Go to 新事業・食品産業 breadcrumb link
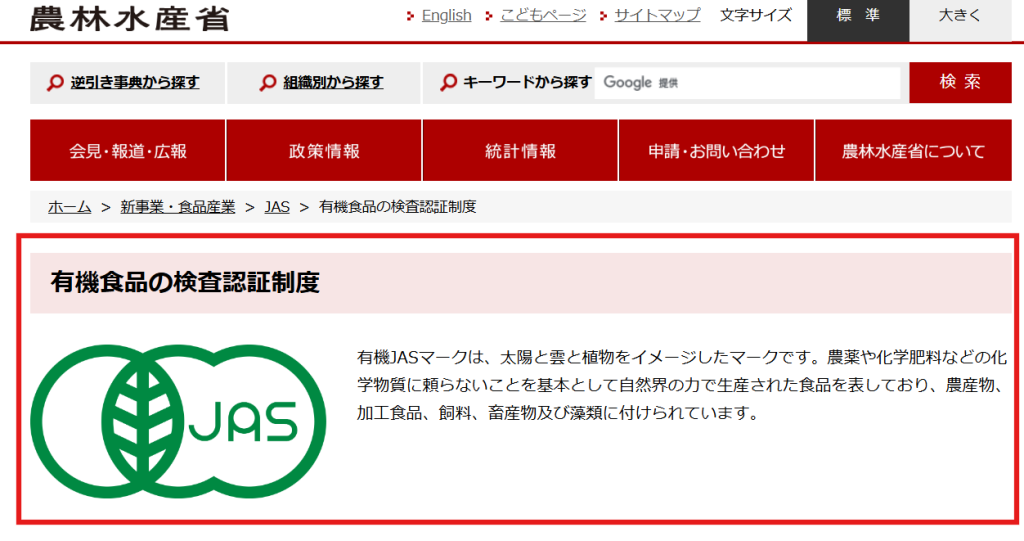The width and height of the screenshot is (1024, 541). pyautogui.click(x=178, y=207)
